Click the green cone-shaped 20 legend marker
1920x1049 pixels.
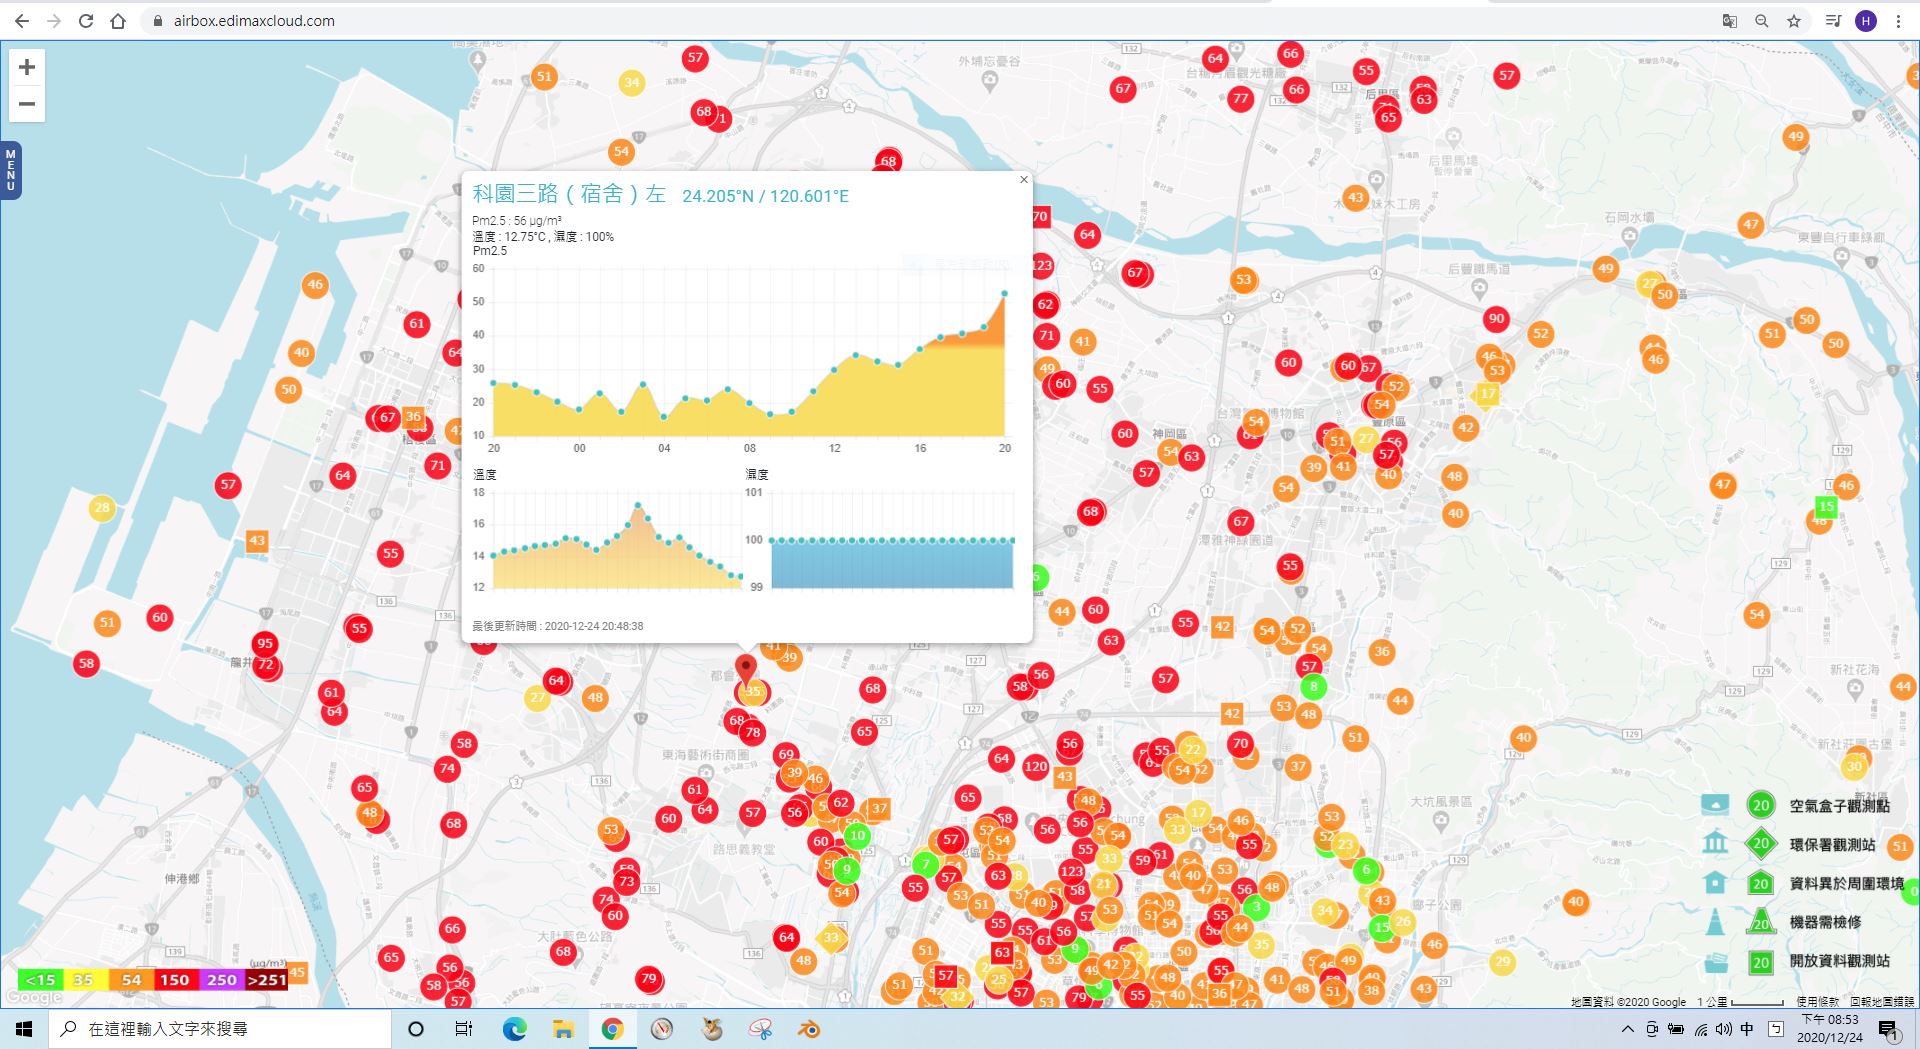pos(1761,922)
